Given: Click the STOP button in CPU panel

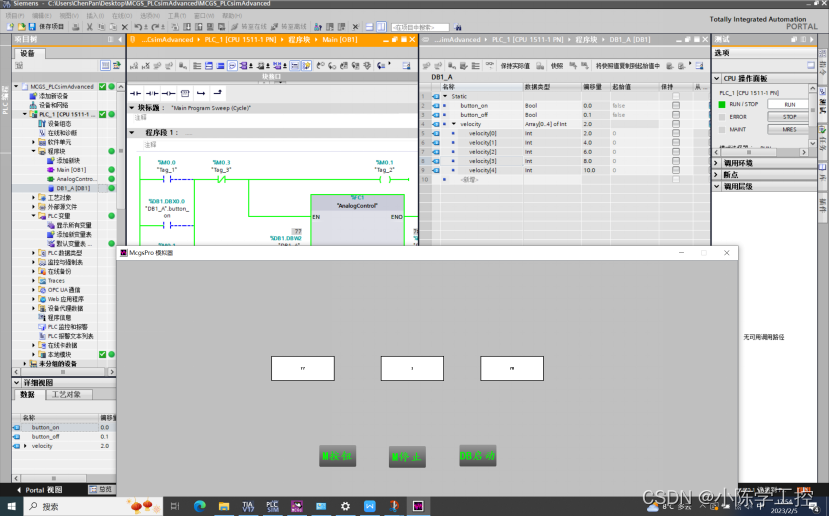Looking at the screenshot, I should (x=789, y=117).
